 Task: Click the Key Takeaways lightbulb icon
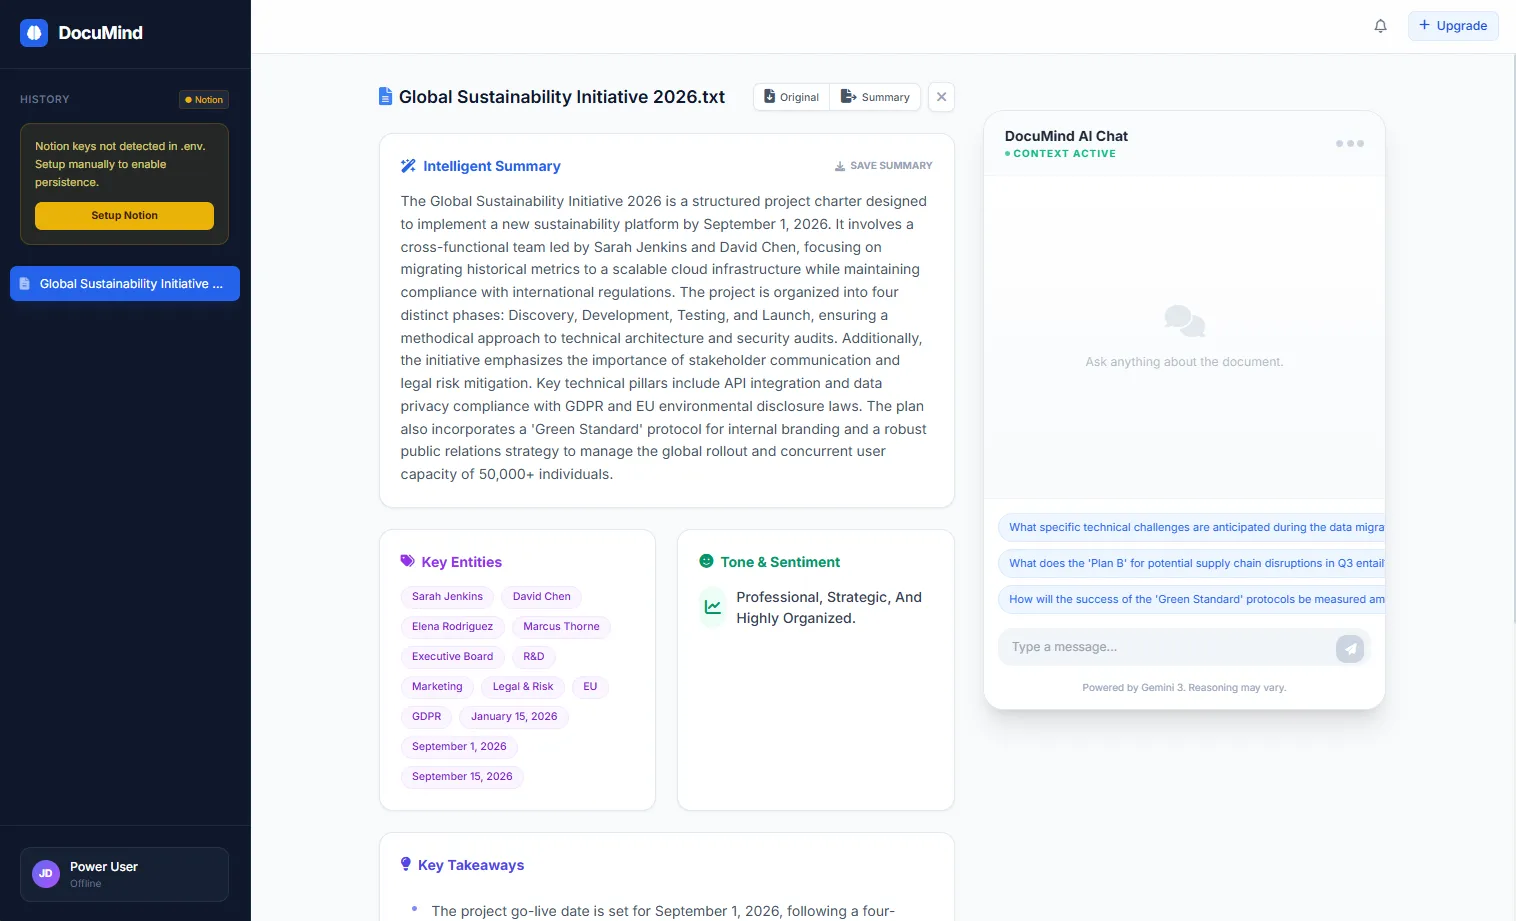coord(405,864)
